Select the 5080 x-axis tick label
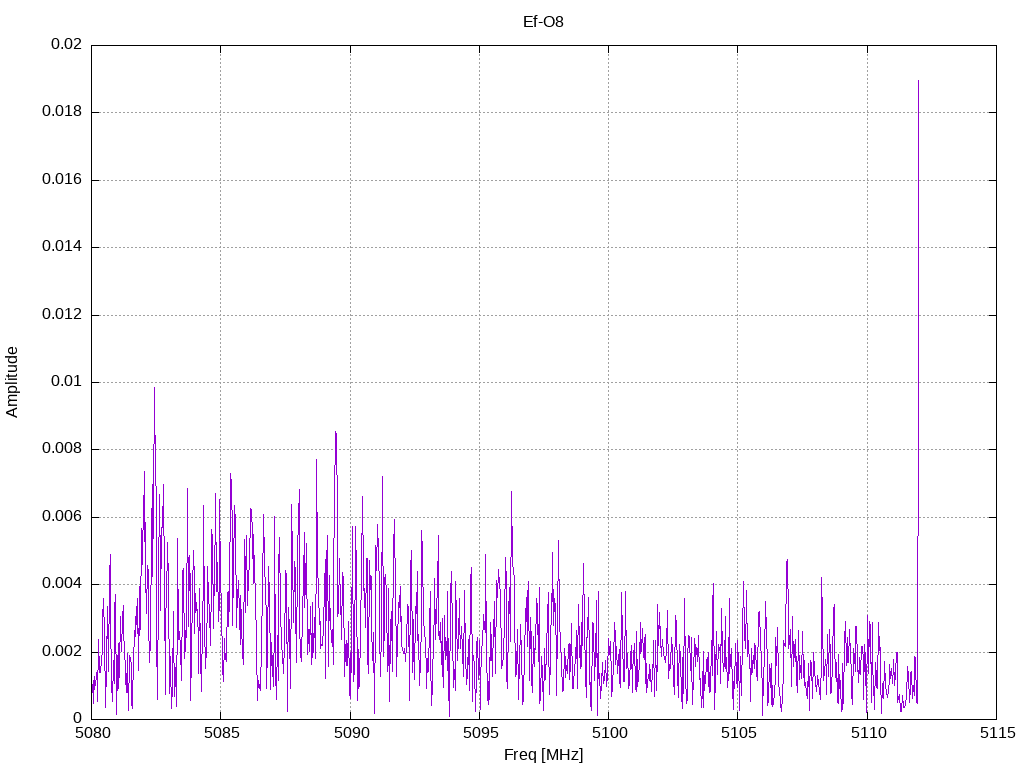 (x=92, y=733)
